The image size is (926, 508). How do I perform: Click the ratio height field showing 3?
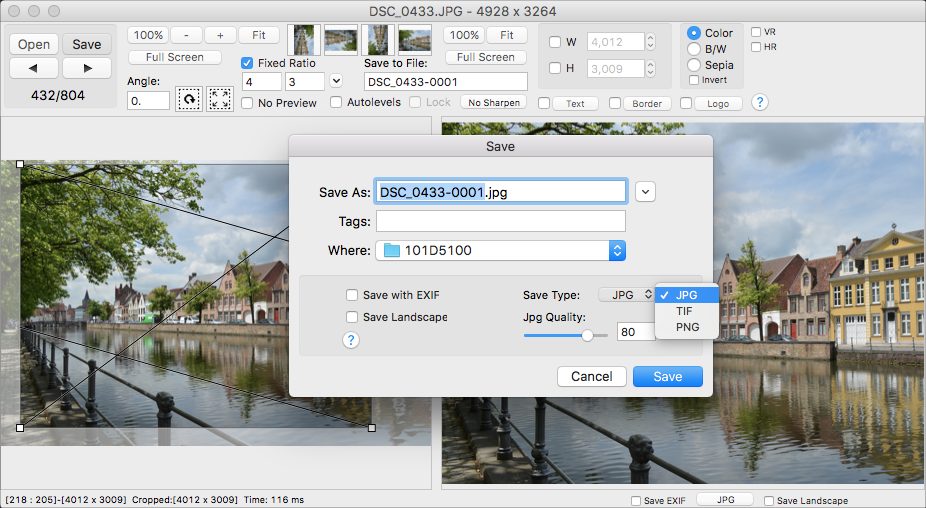[x=305, y=82]
